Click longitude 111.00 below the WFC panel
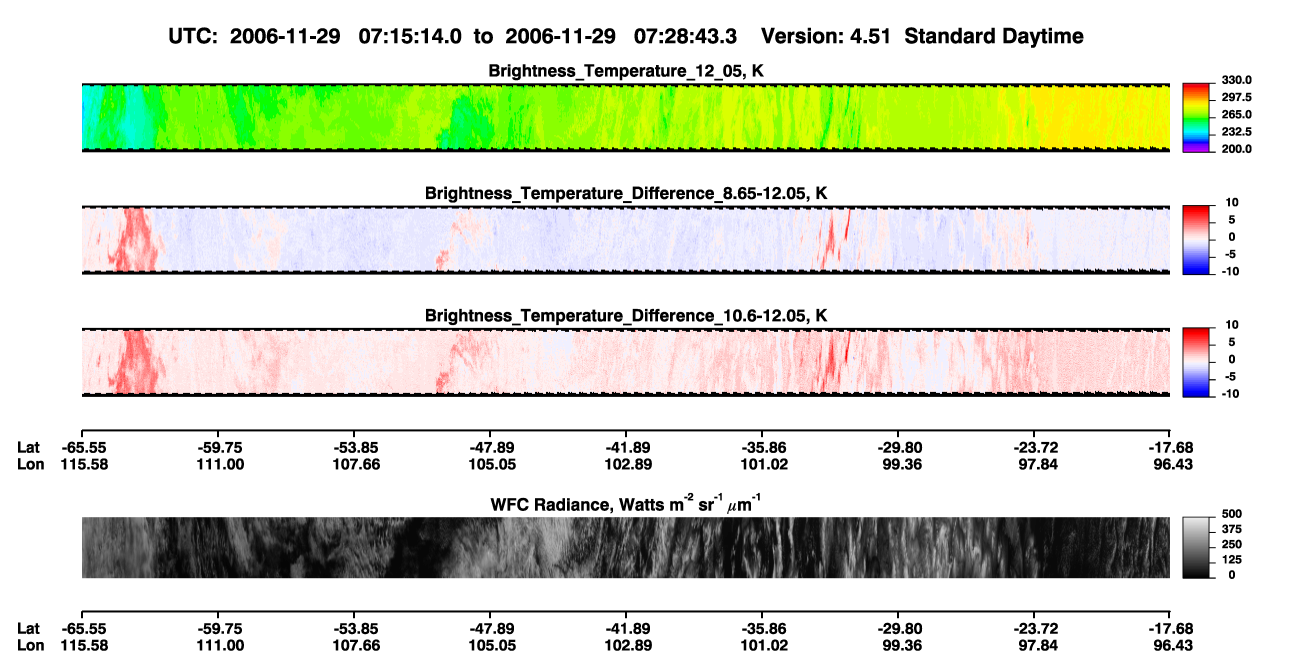This screenshot has width=1300, height=667. click(x=219, y=644)
